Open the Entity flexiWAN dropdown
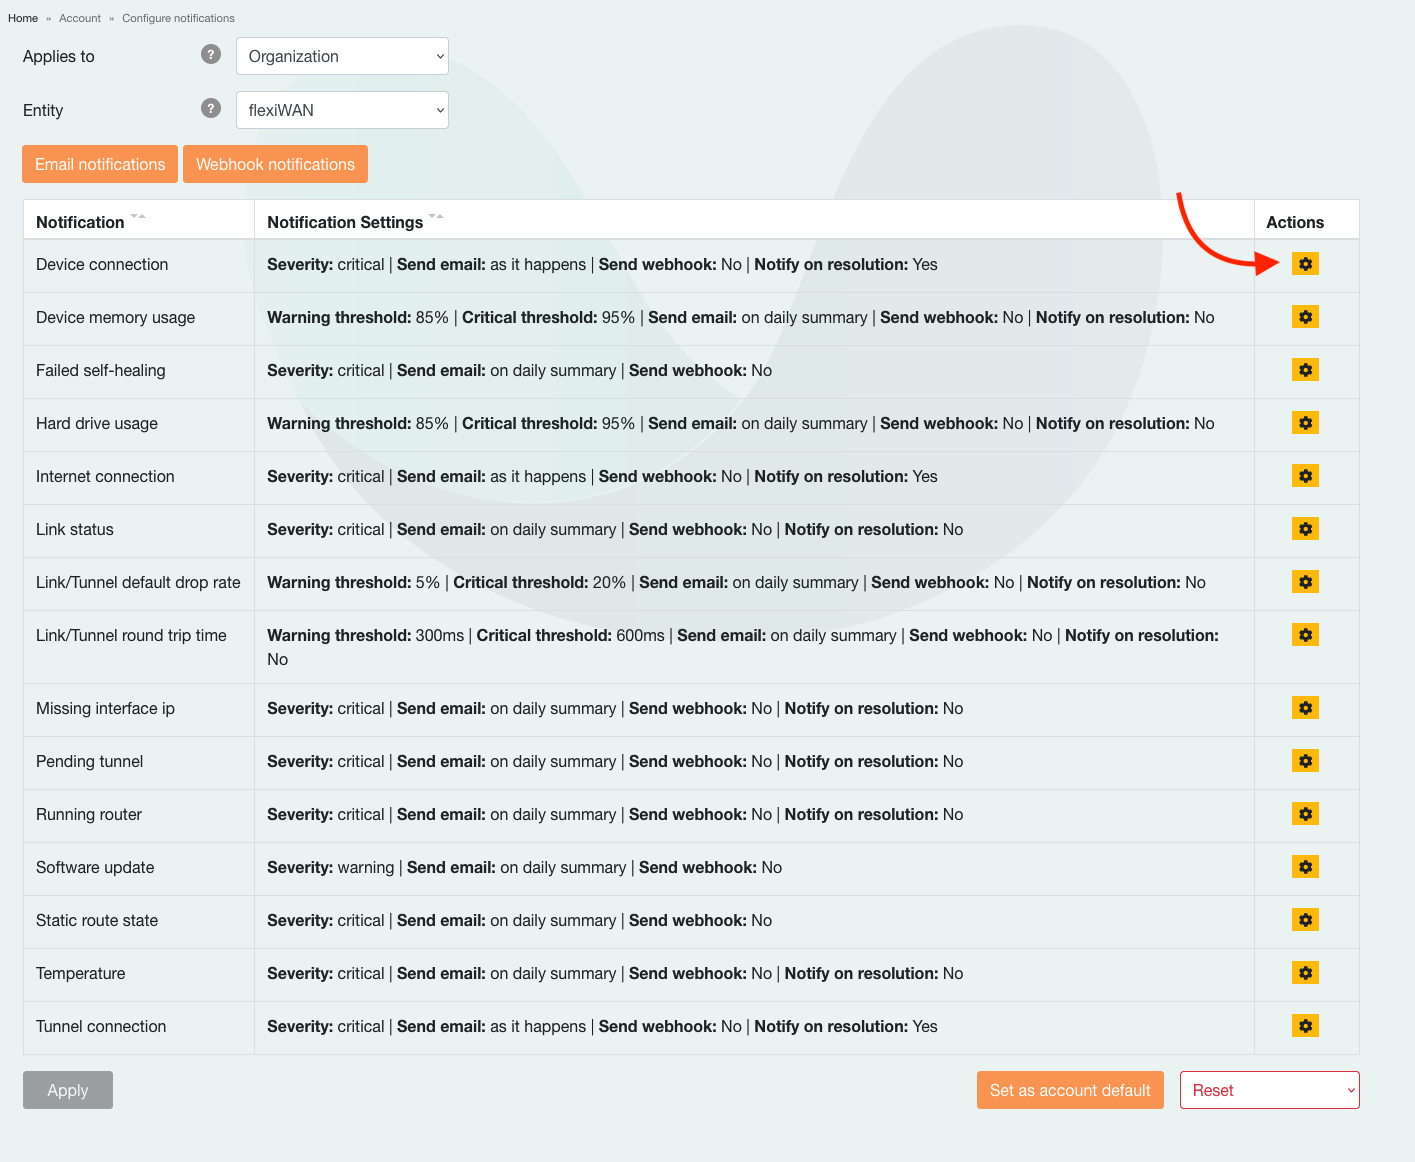1415x1162 pixels. [x=342, y=110]
